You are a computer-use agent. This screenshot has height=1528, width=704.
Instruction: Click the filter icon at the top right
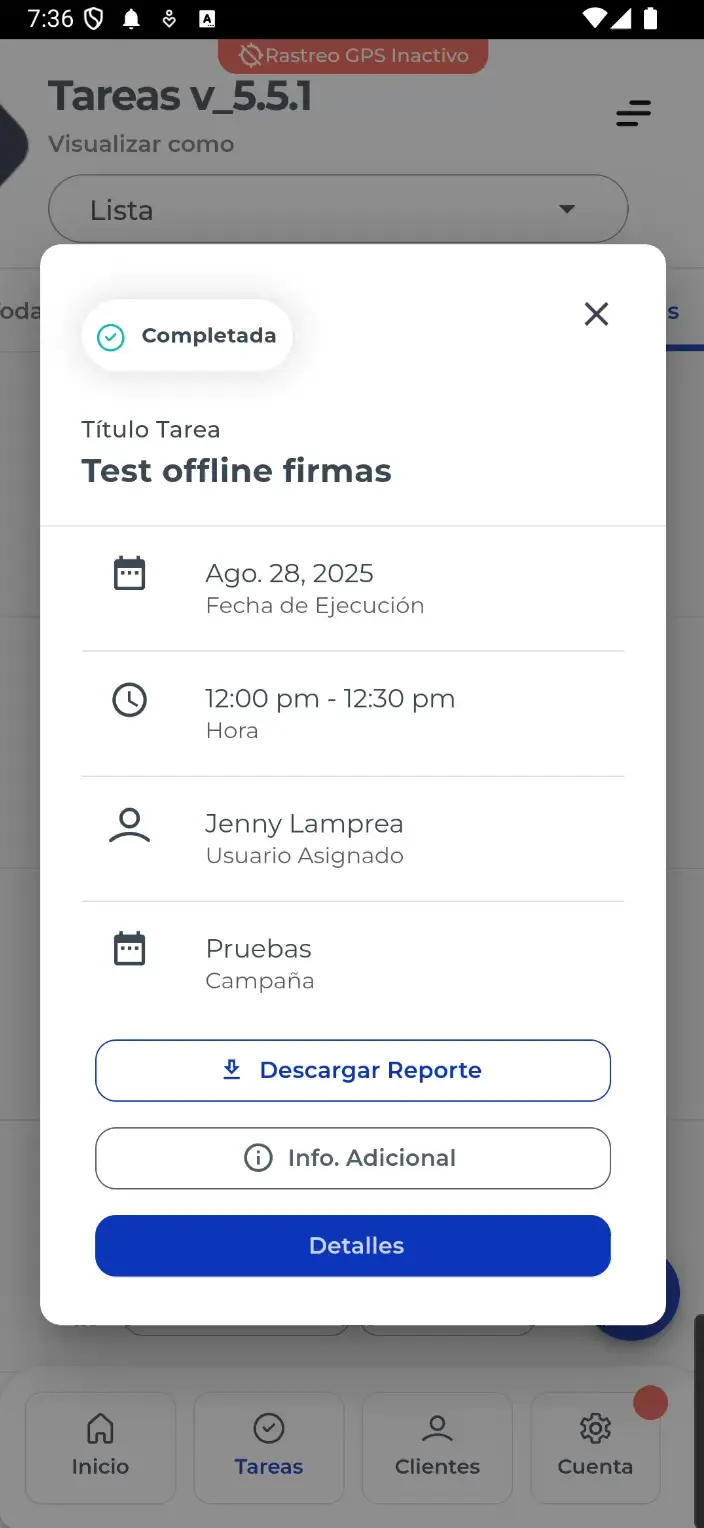(633, 114)
